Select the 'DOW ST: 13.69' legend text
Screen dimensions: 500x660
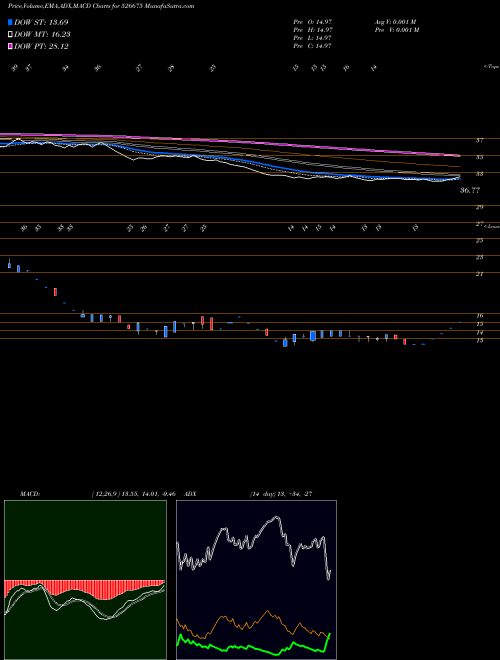[41, 22]
